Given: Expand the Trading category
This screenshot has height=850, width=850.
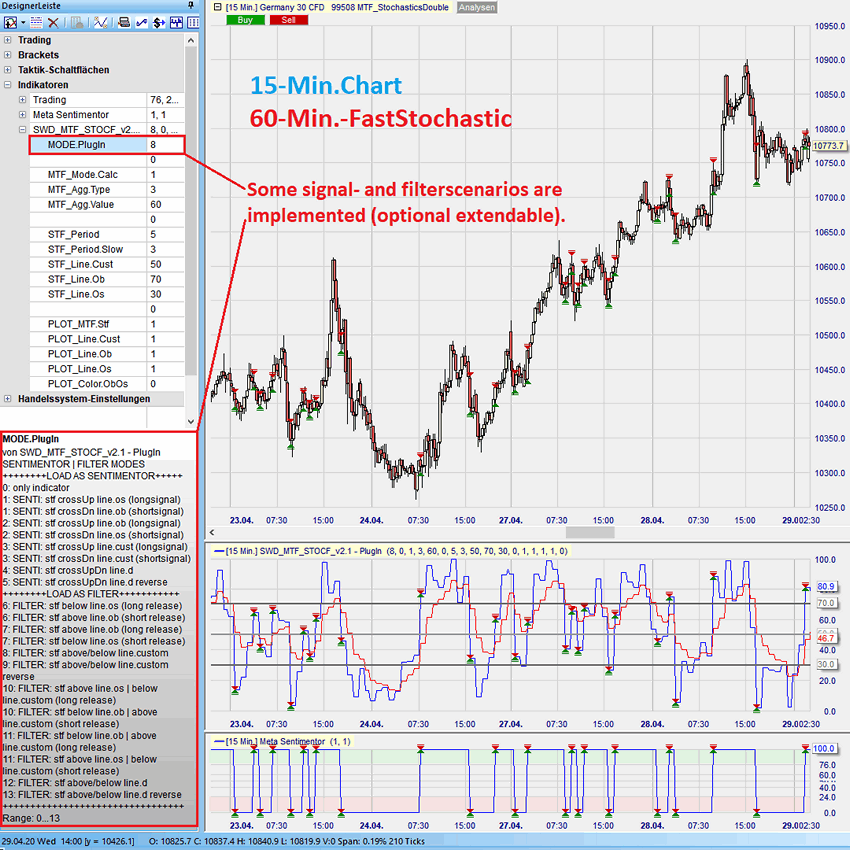Looking at the screenshot, I should 8,40.
